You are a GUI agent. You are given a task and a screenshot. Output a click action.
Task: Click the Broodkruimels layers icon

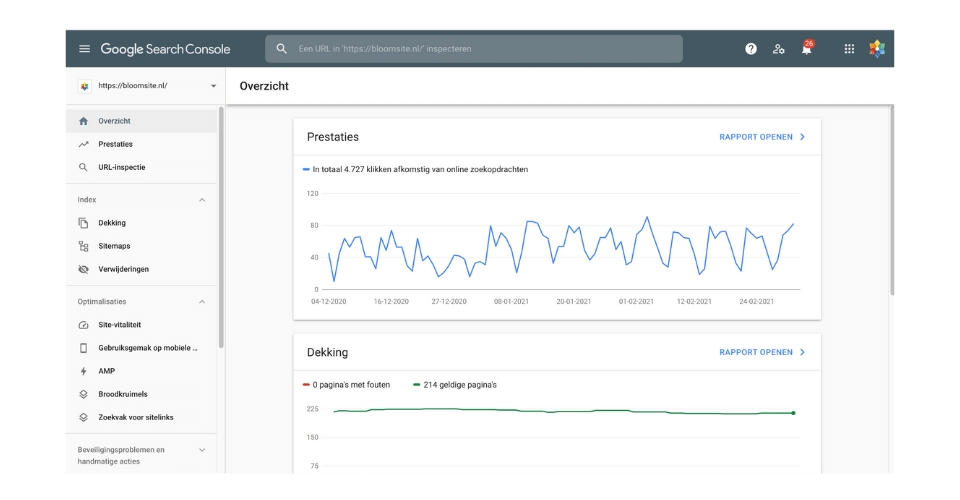(x=83, y=394)
